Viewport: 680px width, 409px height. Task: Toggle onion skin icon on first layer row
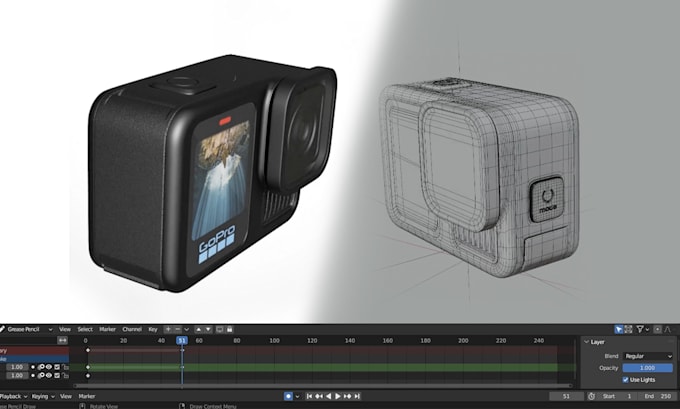coord(41,367)
